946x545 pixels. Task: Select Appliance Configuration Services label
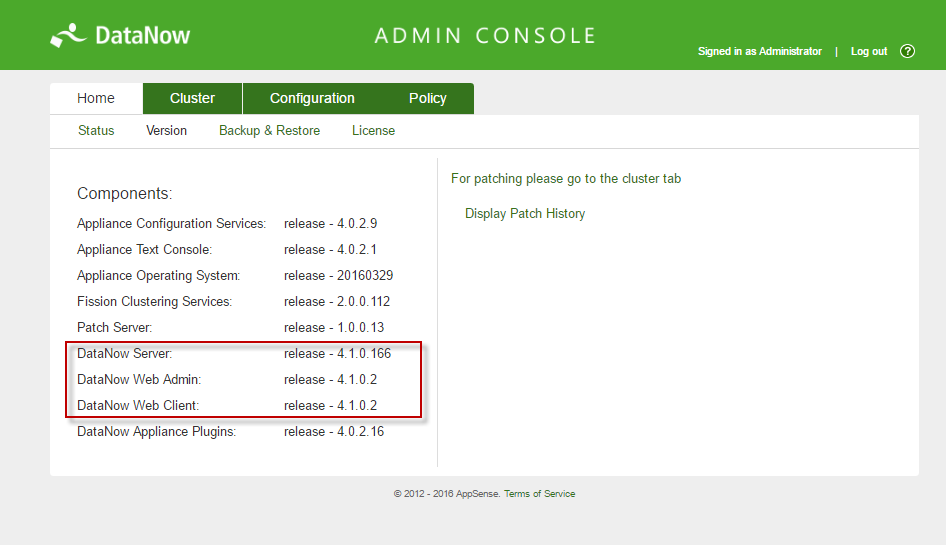pyautogui.click(x=171, y=223)
